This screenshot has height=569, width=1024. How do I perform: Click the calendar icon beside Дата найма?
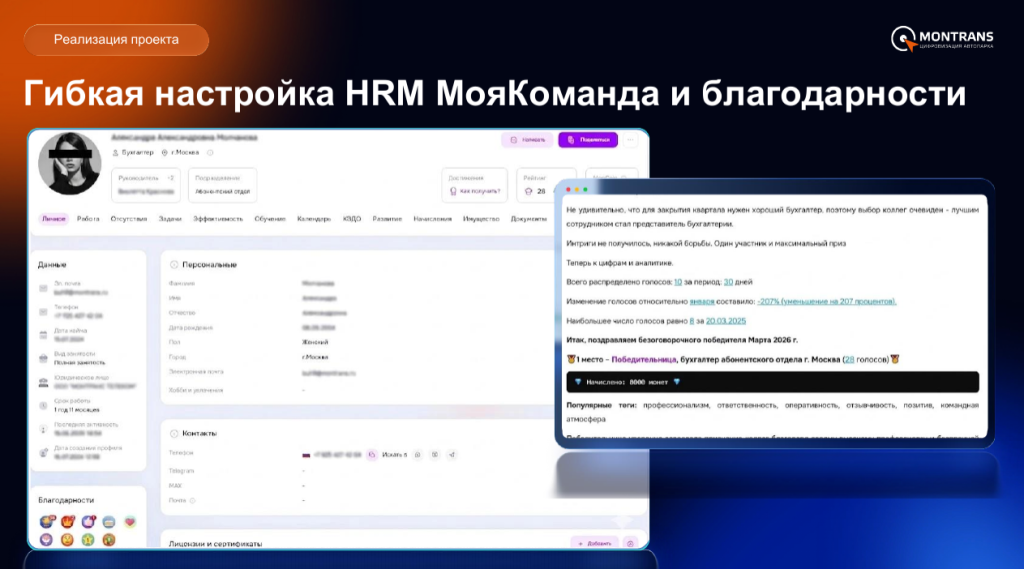point(43,335)
